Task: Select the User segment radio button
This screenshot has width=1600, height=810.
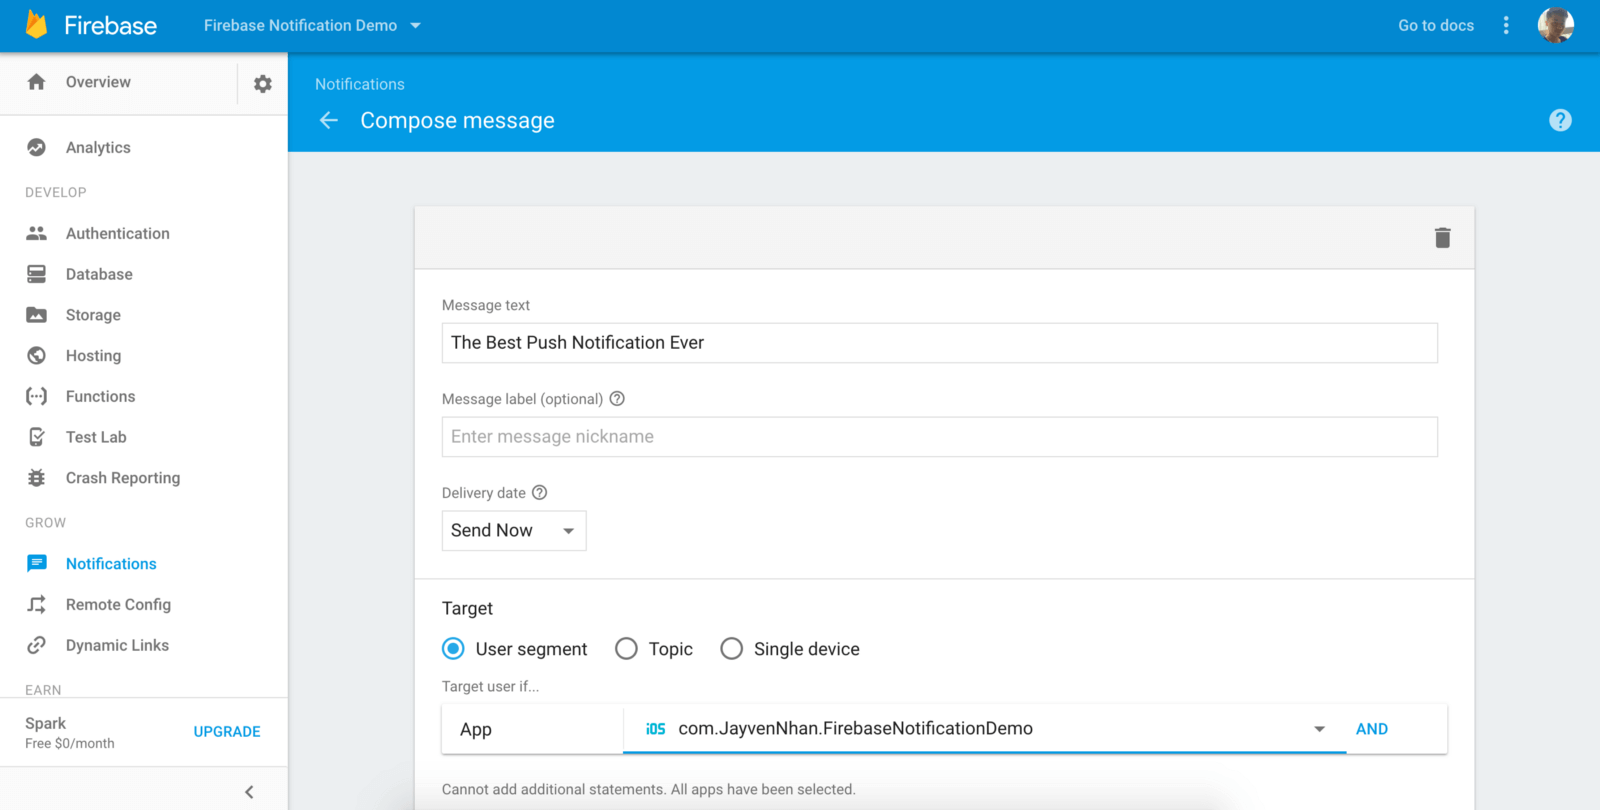Action: pyautogui.click(x=453, y=649)
